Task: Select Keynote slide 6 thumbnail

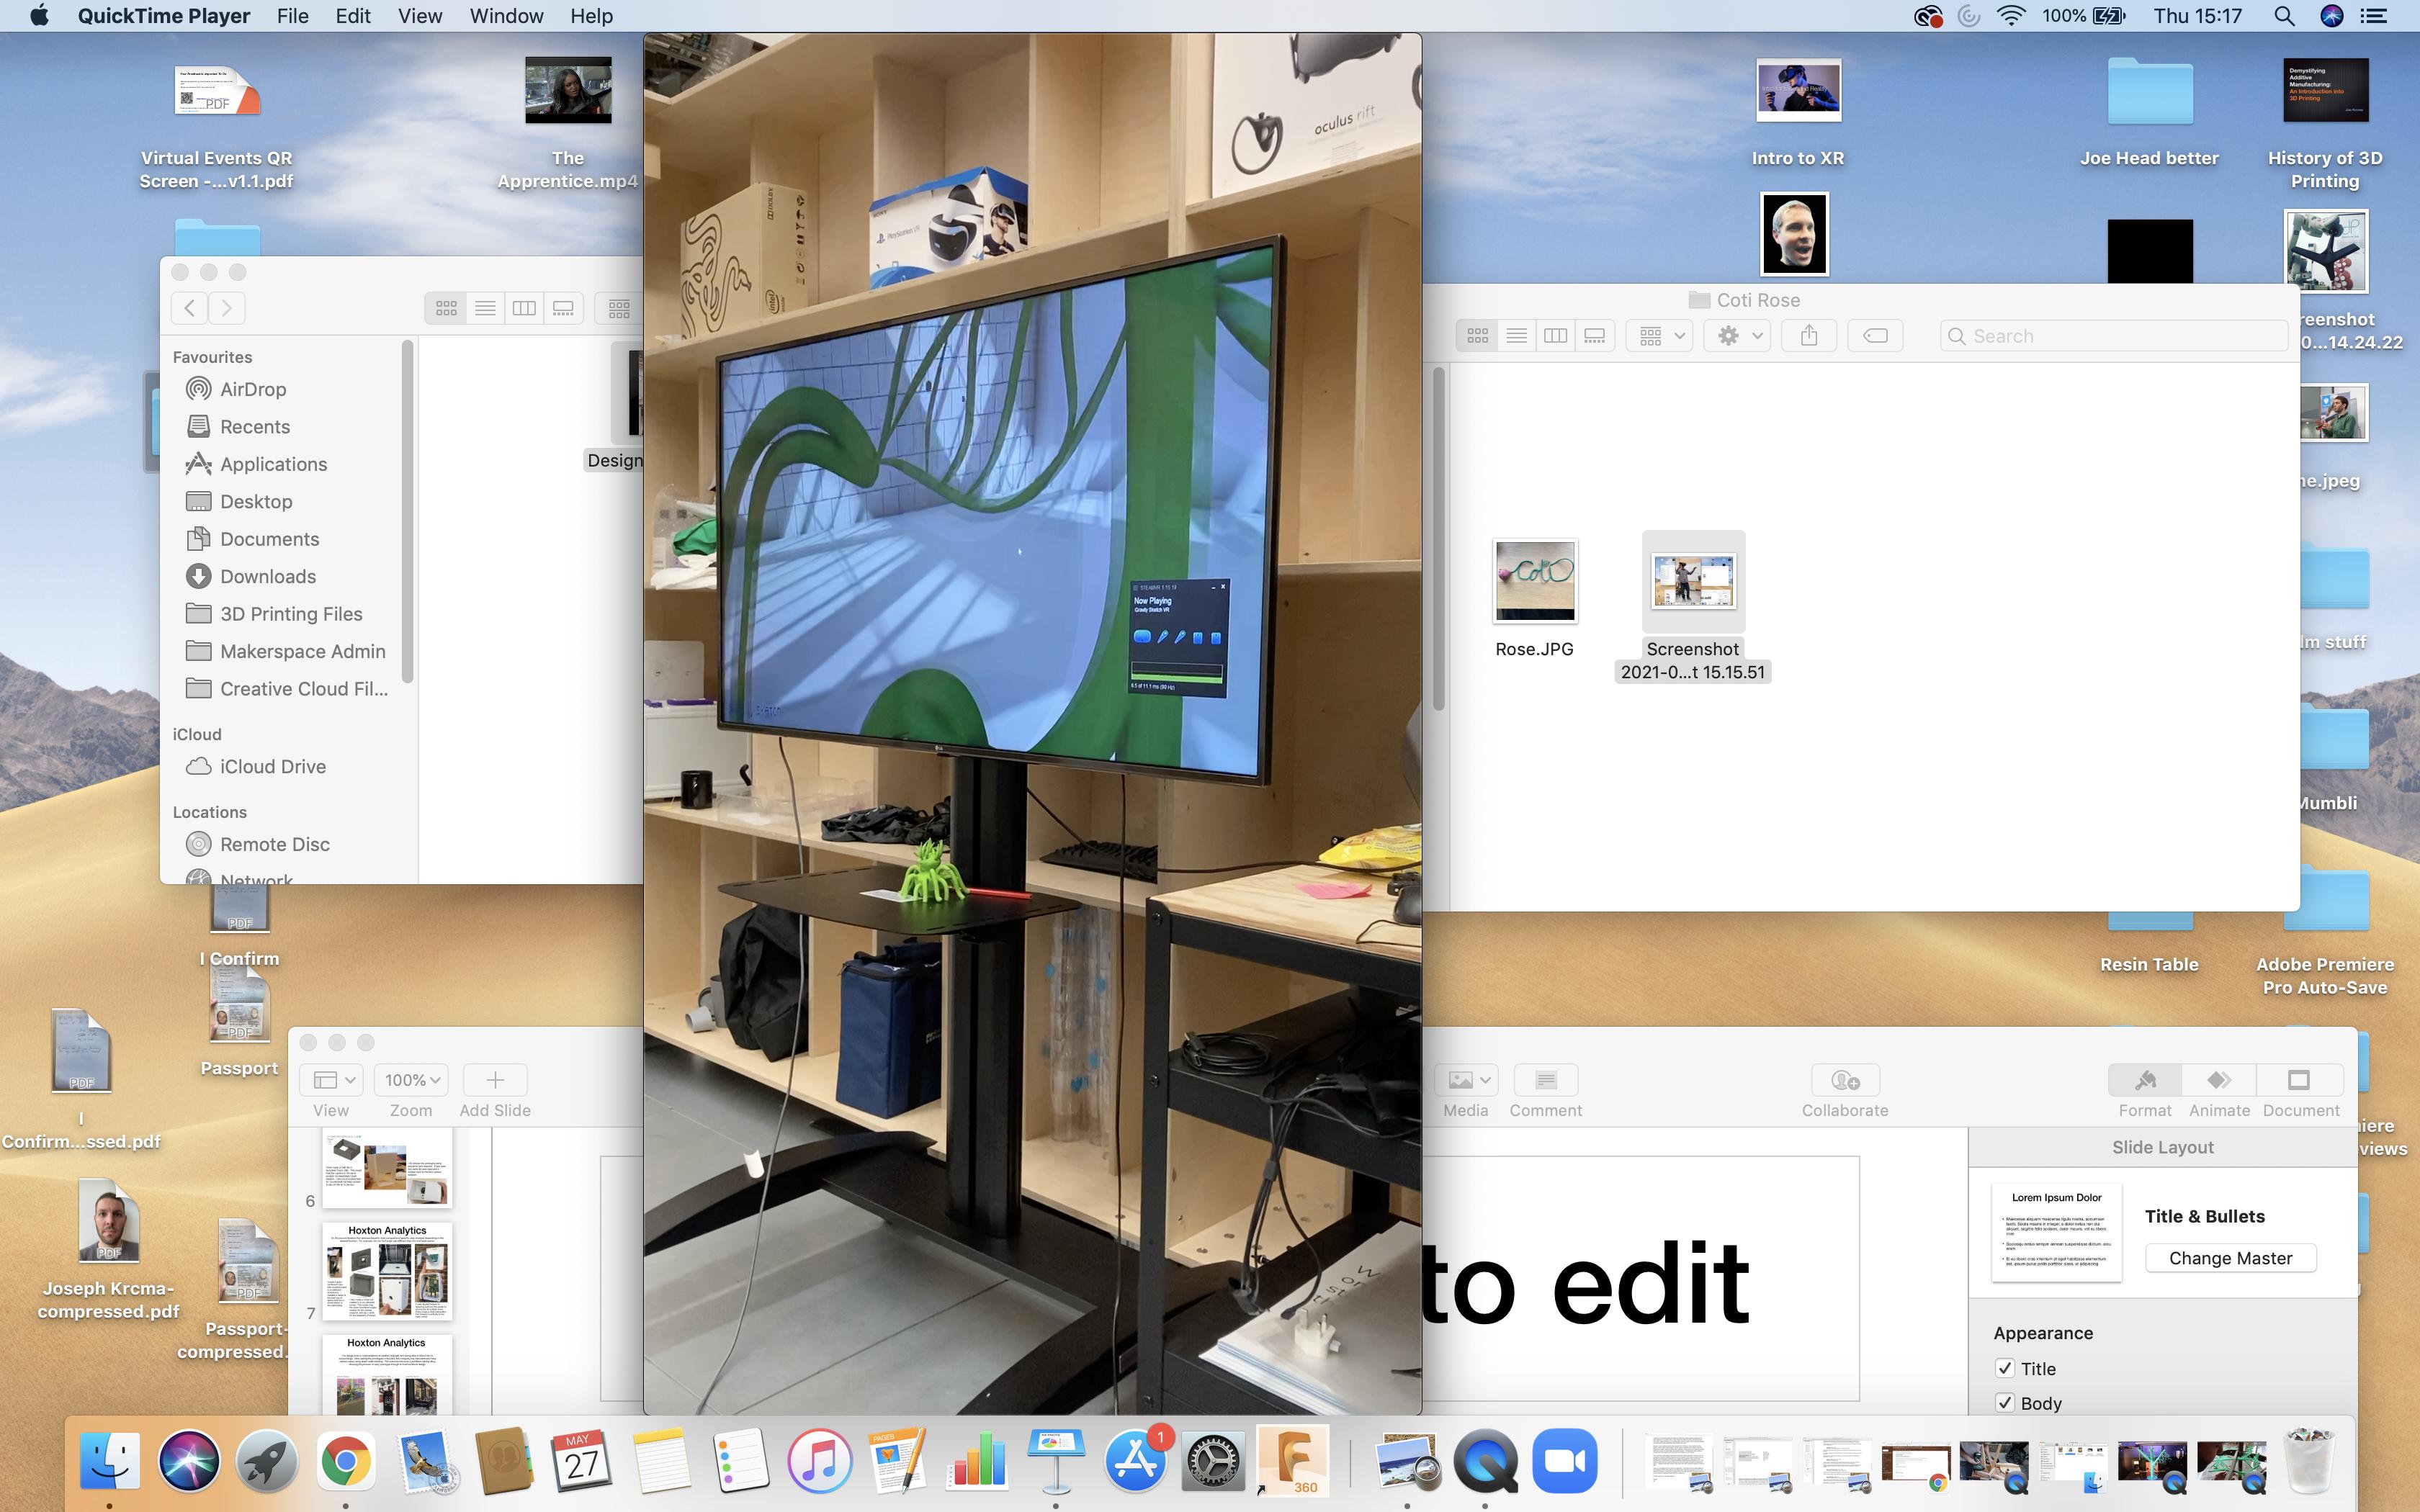Action: click(387, 1167)
